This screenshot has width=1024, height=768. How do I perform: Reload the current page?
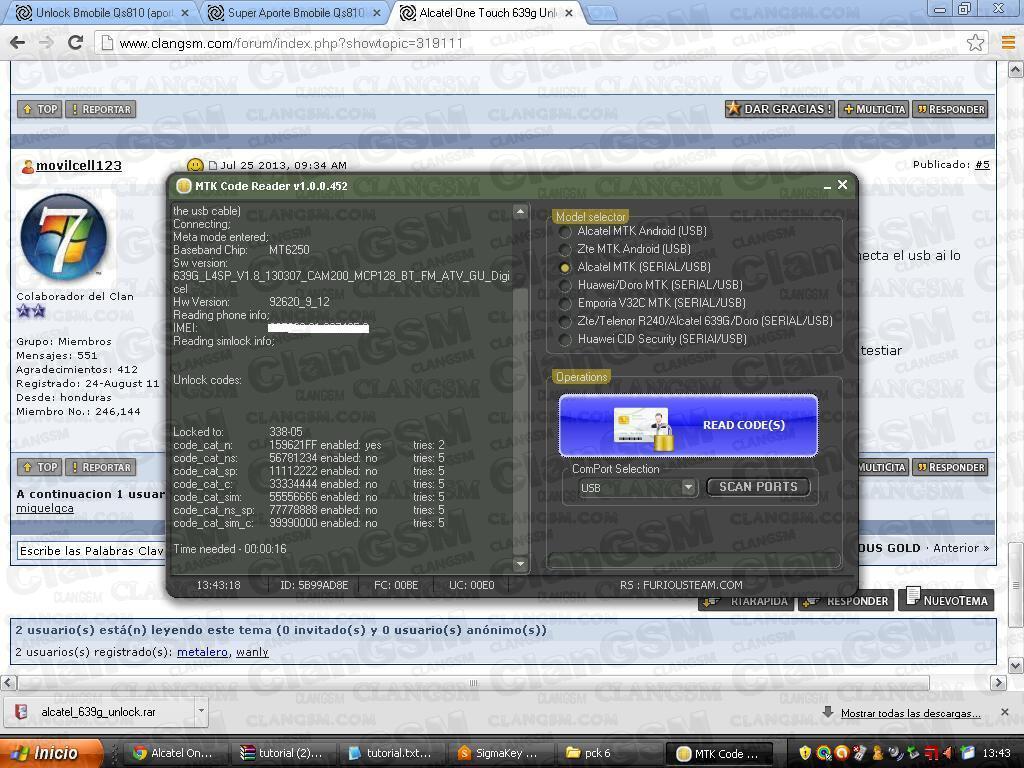tap(76, 43)
